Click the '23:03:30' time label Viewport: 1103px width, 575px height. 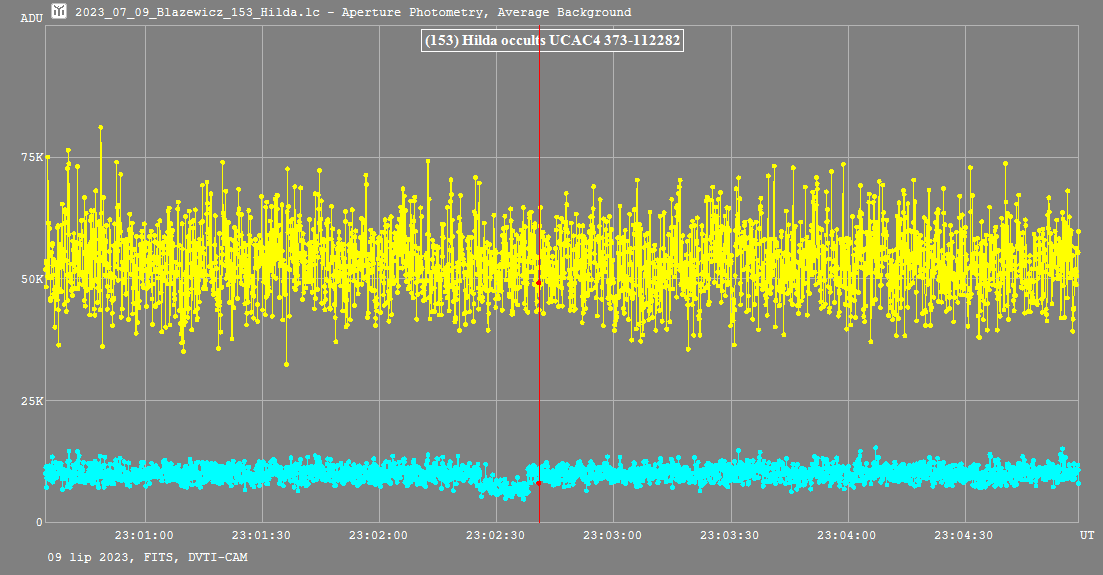point(729,535)
